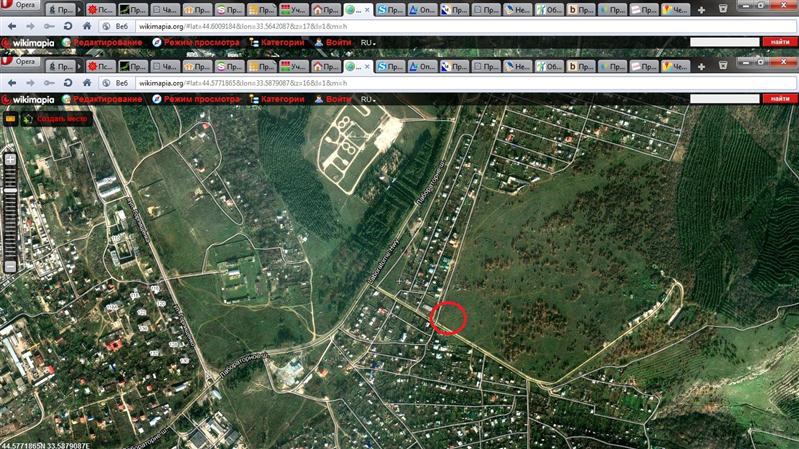Click the Reload icon in the lower browser toolbar
The width and height of the screenshot is (799, 449).
pyautogui.click(x=67, y=82)
